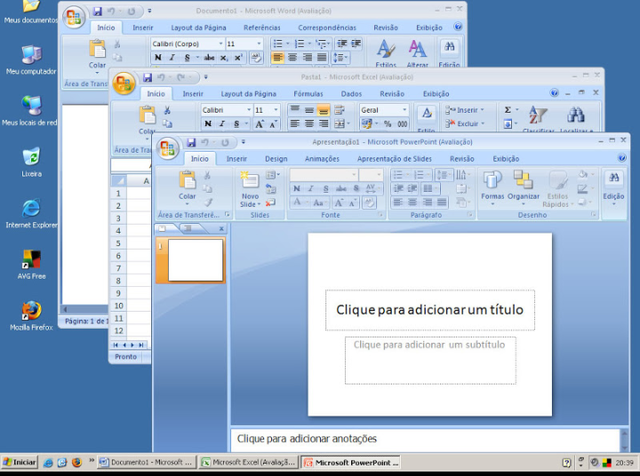Image resolution: width=640 pixels, height=476 pixels.
Task: Toggle center horizontal alignment in Excel
Action: [309, 123]
